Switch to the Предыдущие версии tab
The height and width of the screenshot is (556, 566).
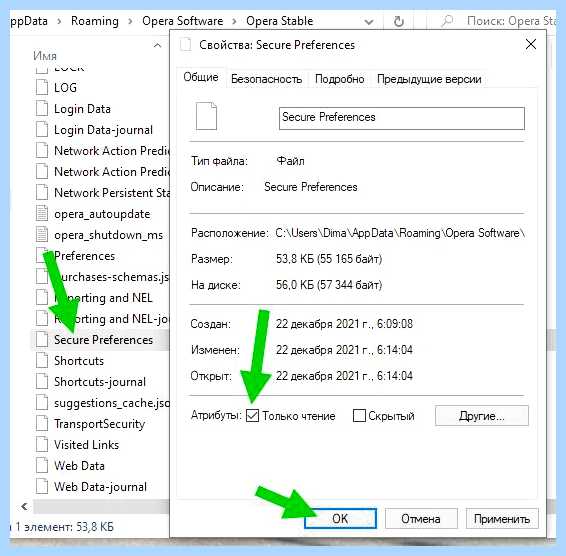pos(429,79)
